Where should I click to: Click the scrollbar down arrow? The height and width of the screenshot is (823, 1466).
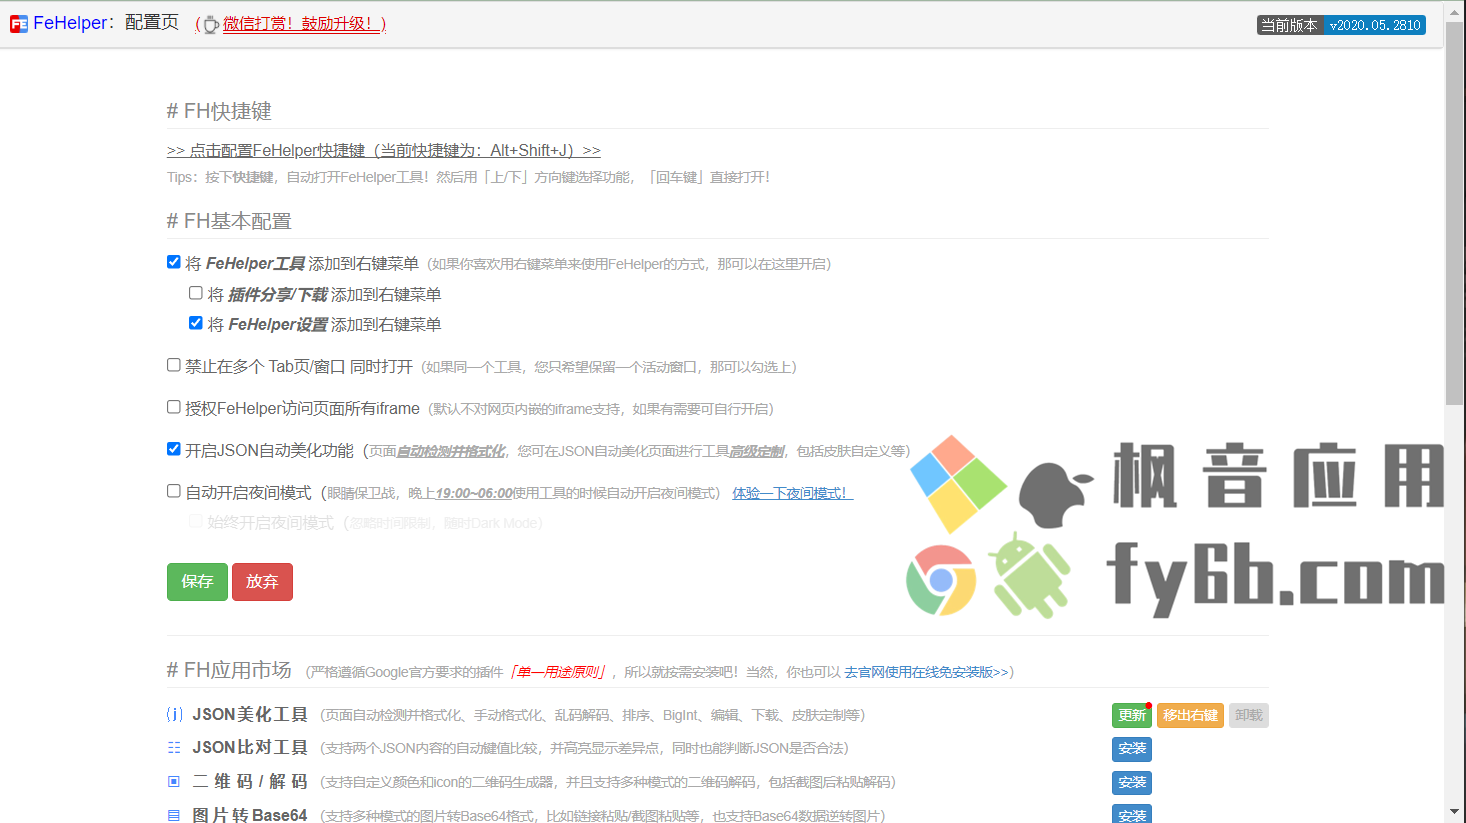pos(1454,811)
